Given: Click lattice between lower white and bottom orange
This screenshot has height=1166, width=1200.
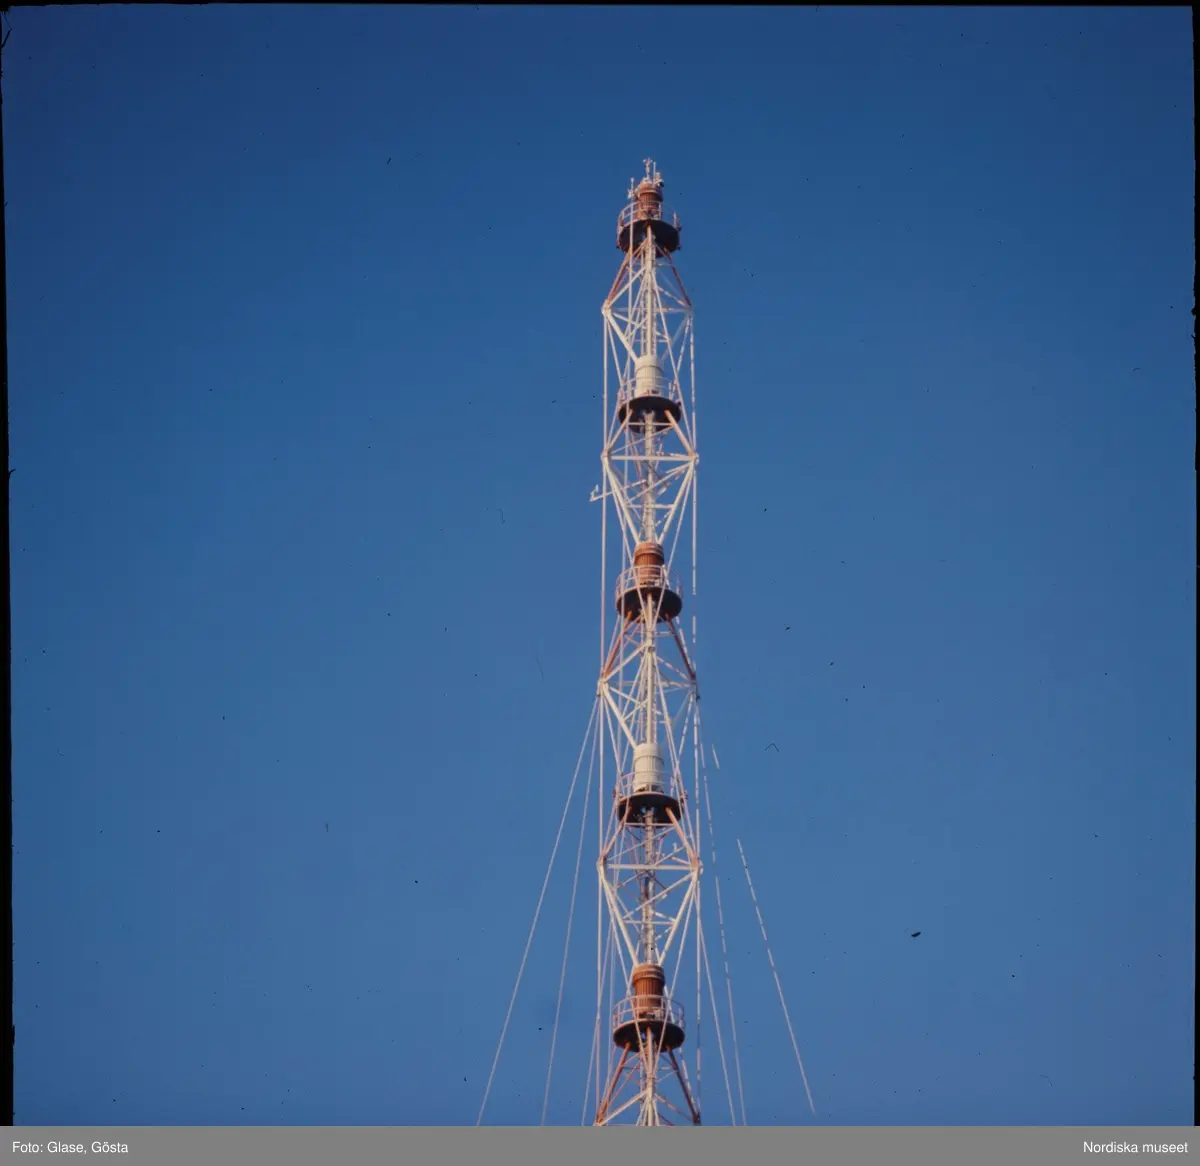Looking at the screenshot, I should pyautogui.click(x=648, y=890).
